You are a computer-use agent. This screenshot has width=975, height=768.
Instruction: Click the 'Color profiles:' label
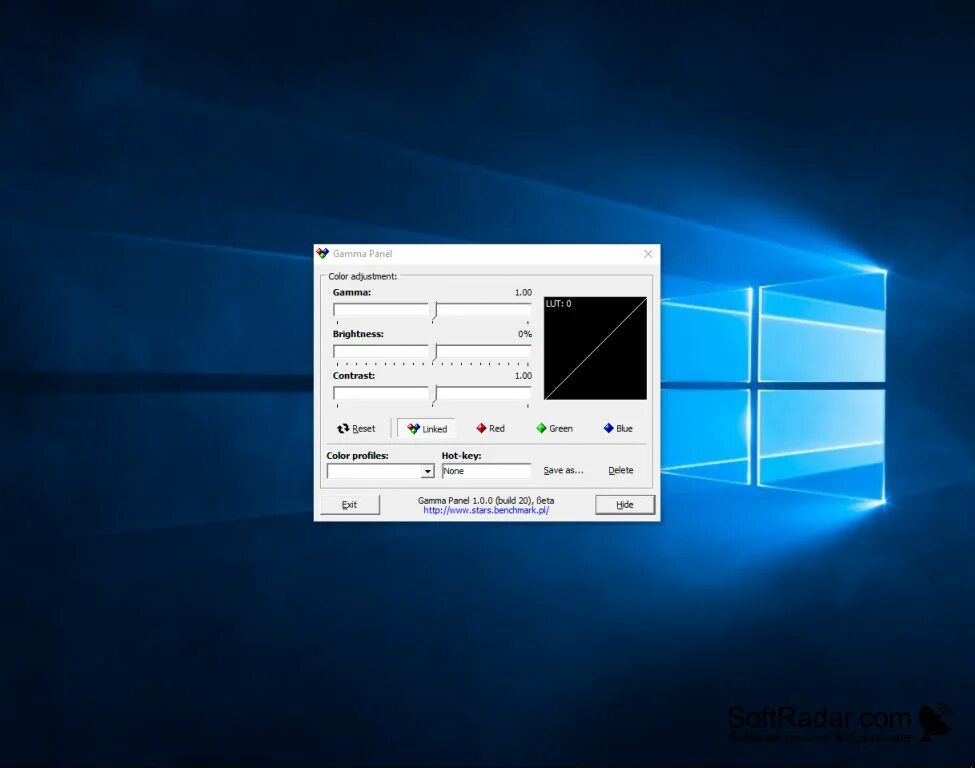[358, 456]
